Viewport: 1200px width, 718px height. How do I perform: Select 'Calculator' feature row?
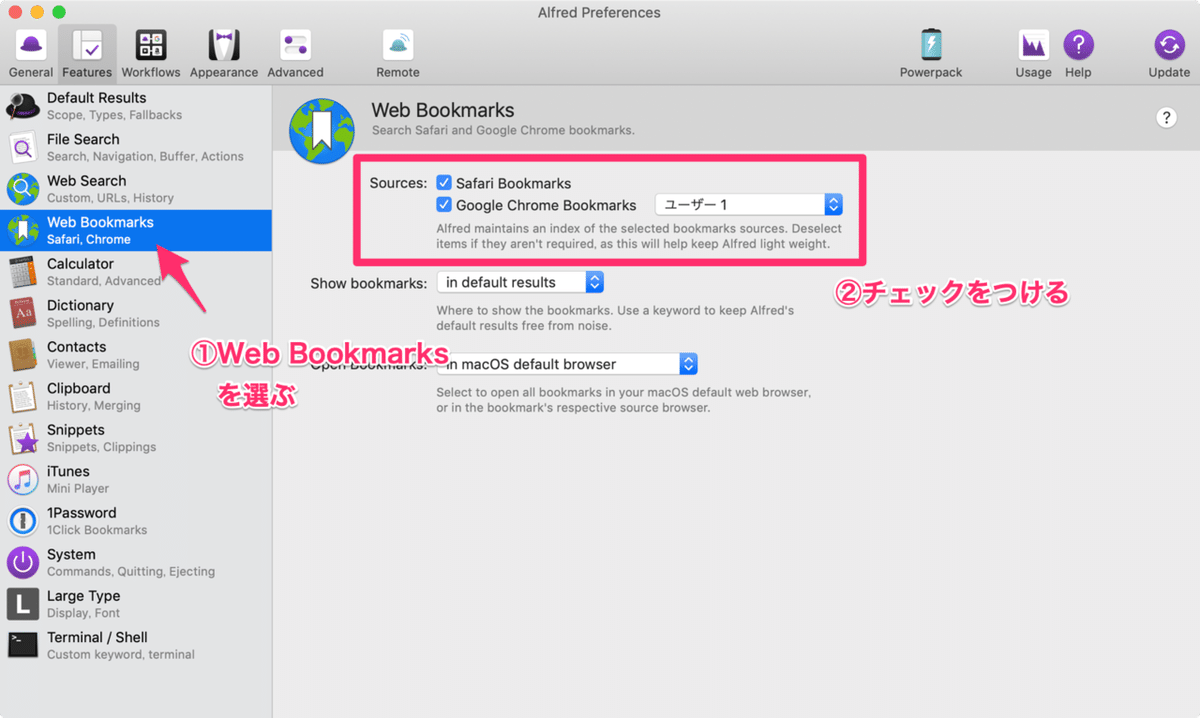(136, 272)
